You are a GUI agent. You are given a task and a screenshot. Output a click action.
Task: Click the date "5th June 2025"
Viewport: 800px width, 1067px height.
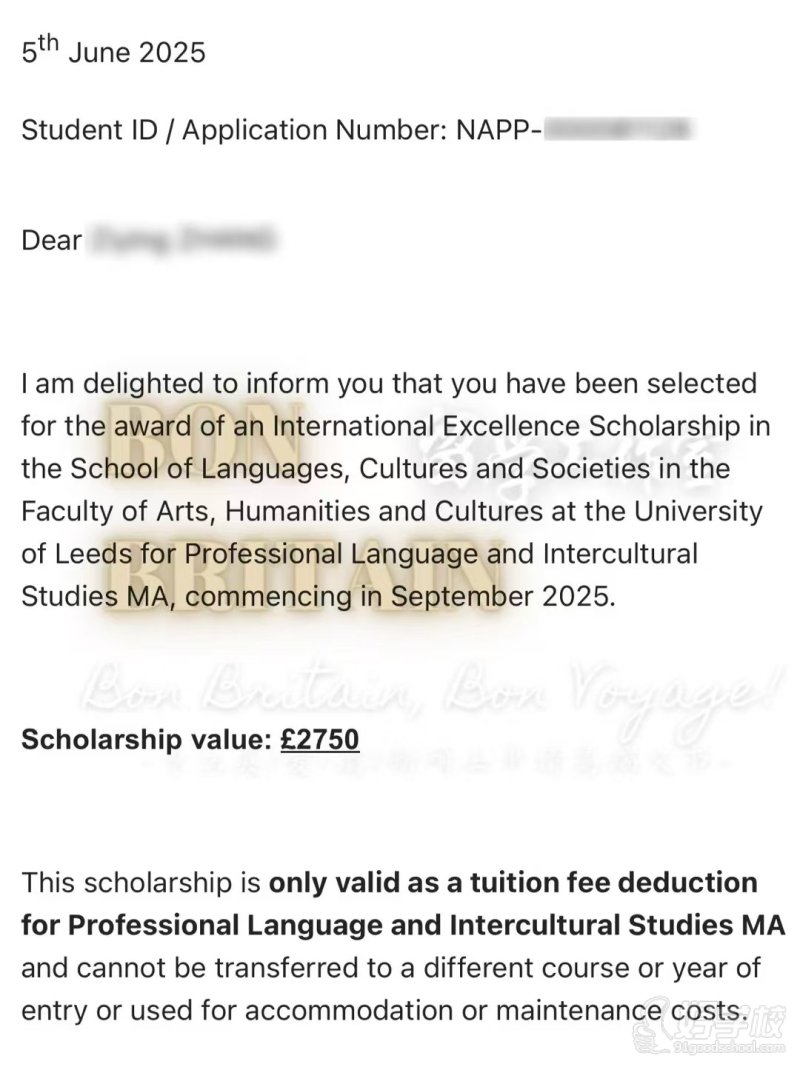click(113, 51)
